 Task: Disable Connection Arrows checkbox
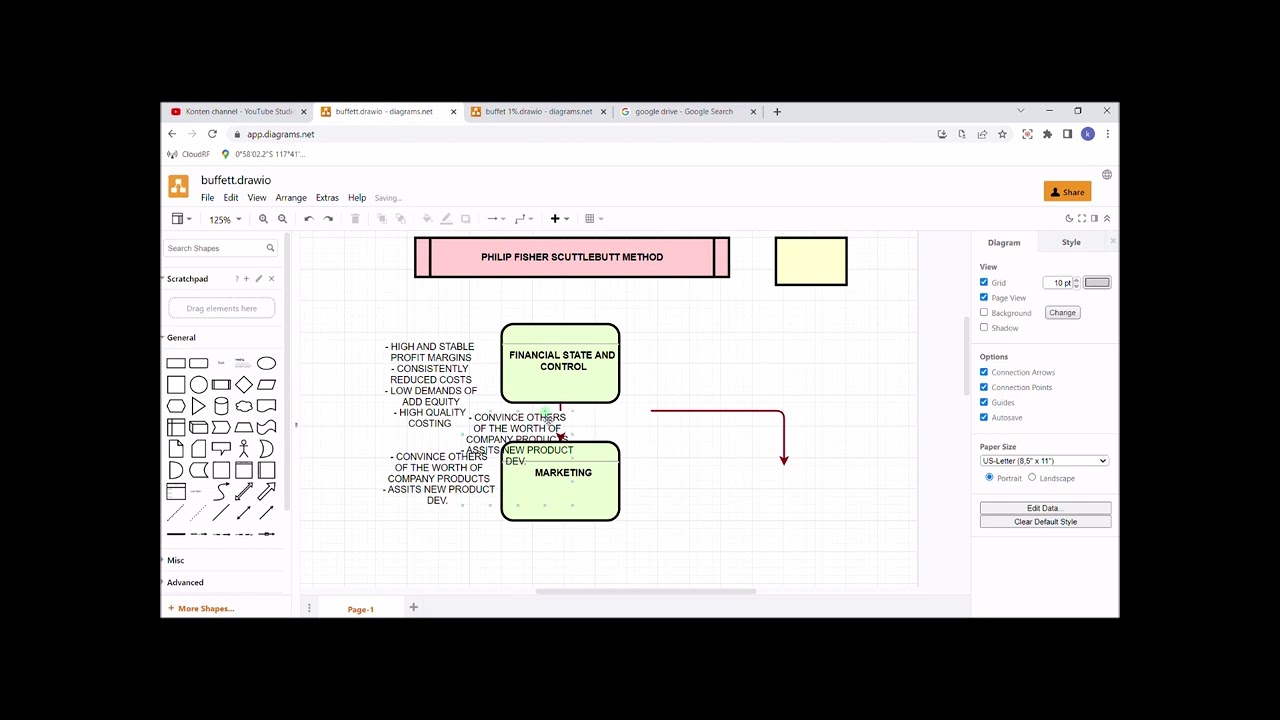coord(984,372)
